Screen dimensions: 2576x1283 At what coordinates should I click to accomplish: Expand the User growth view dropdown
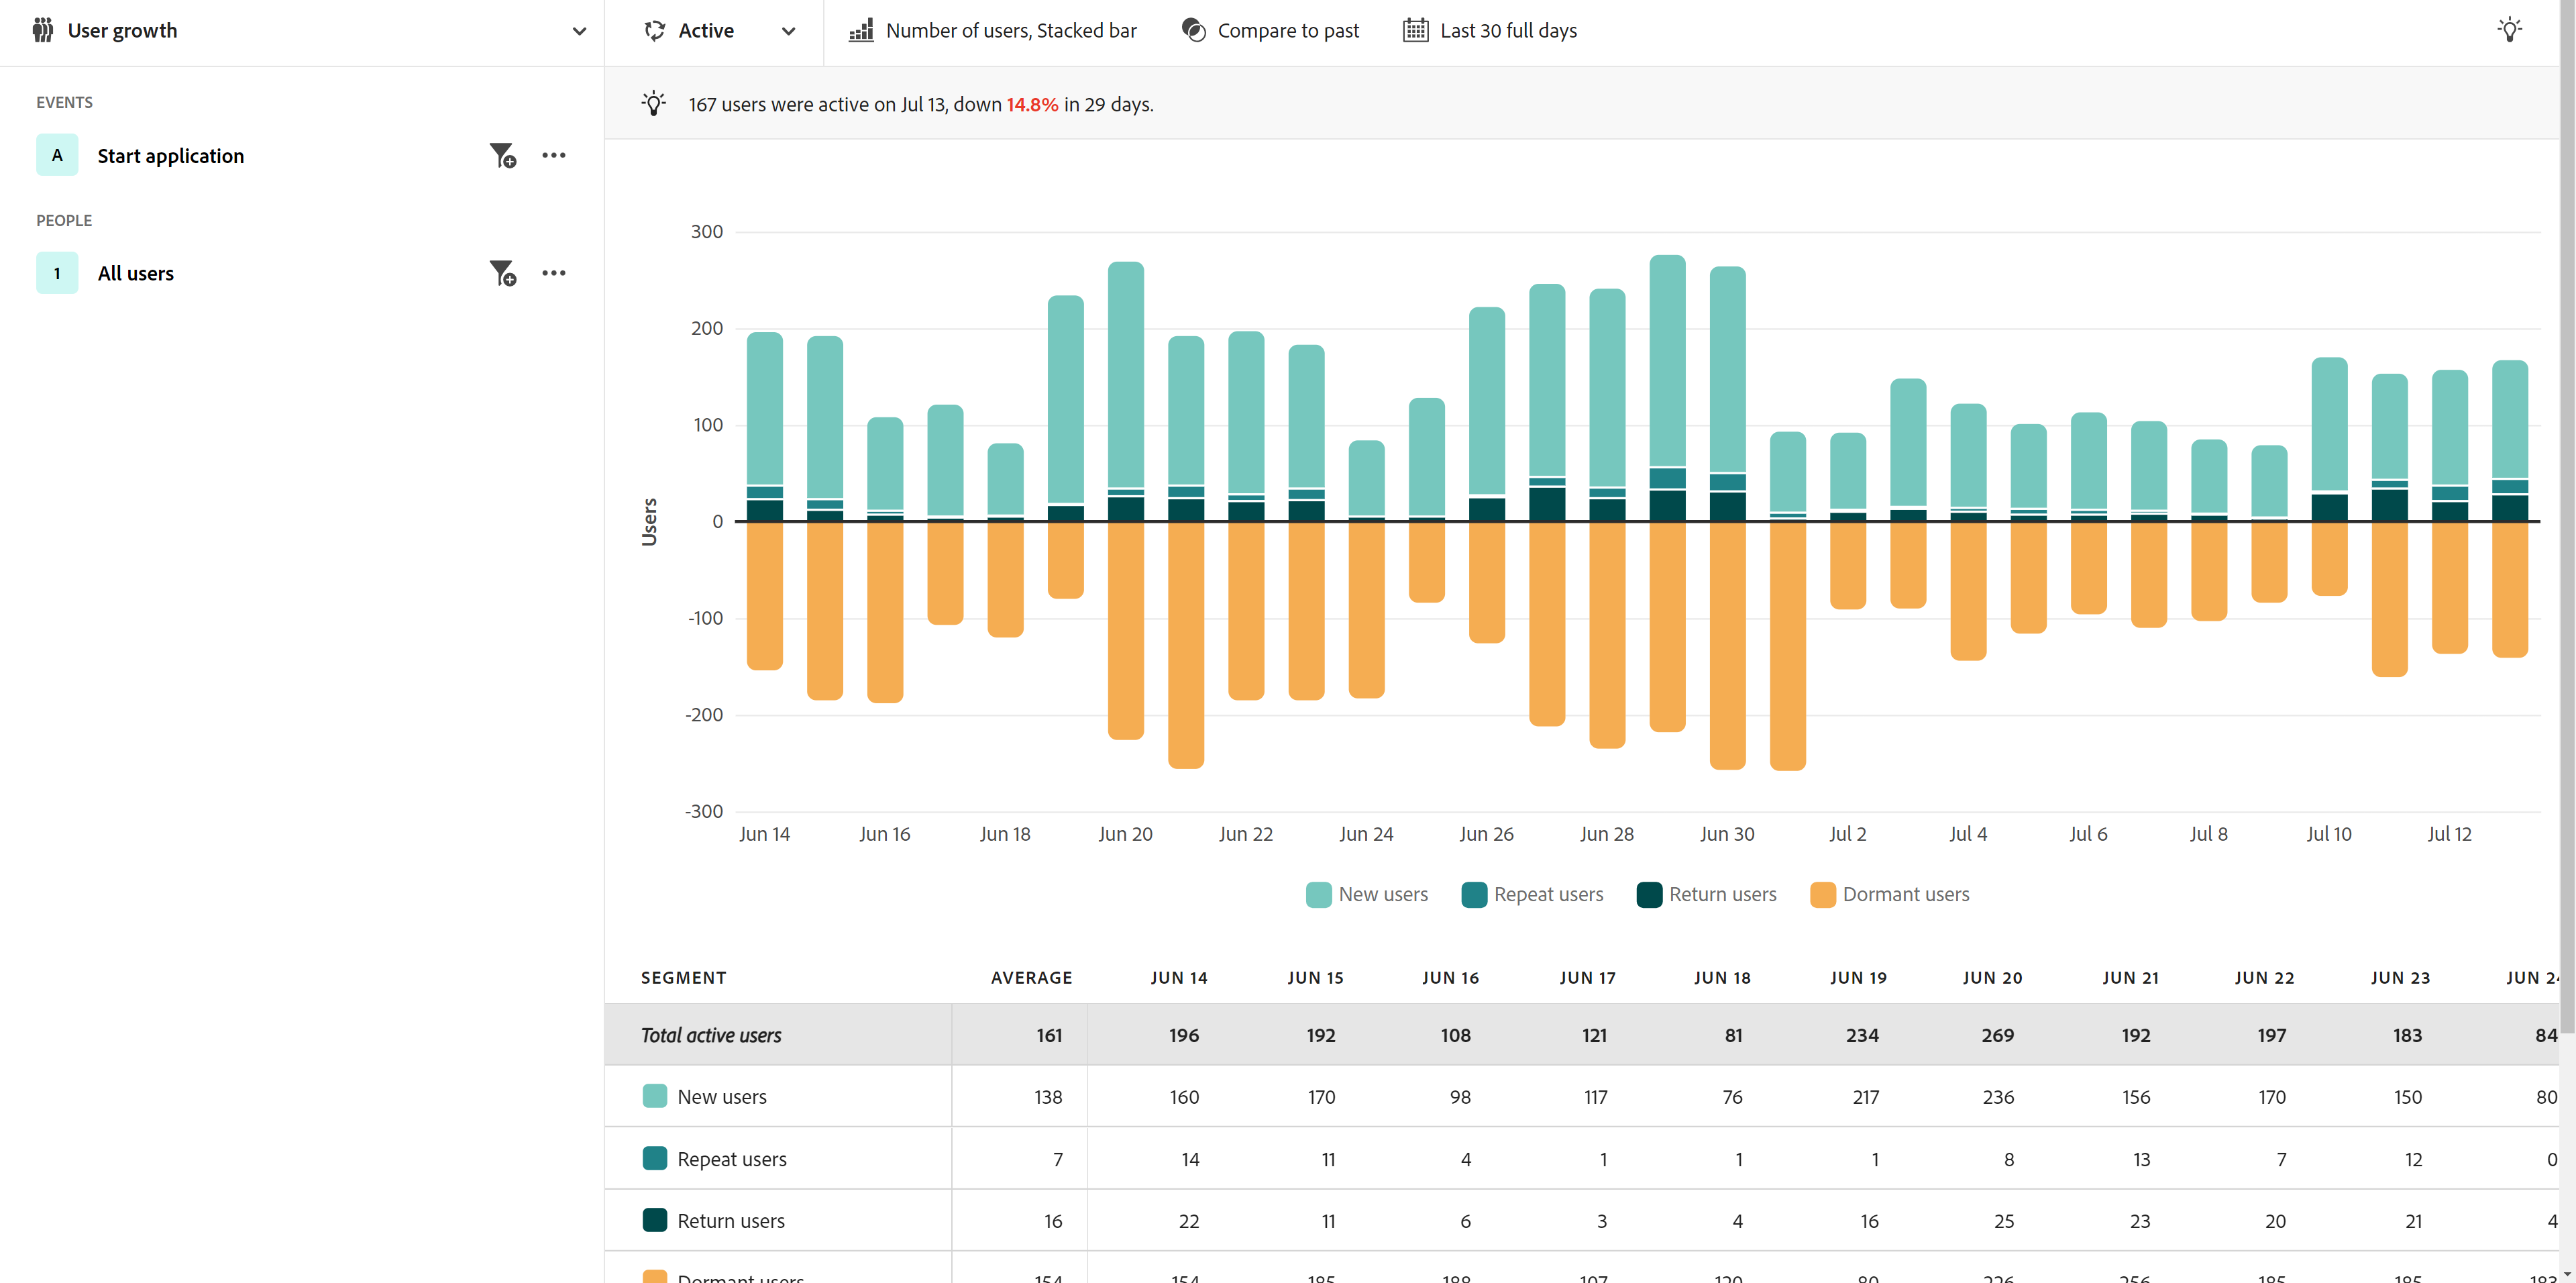tap(579, 31)
